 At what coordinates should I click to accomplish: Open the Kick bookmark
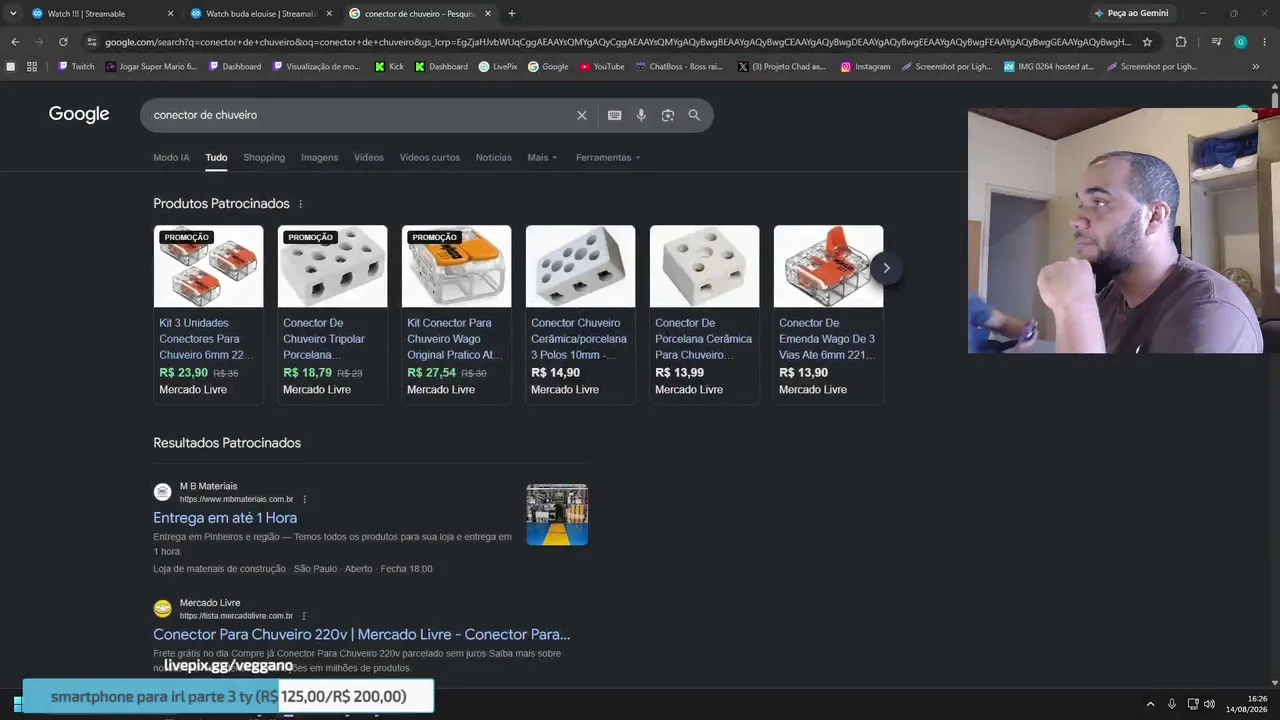(x=389, y=67)
